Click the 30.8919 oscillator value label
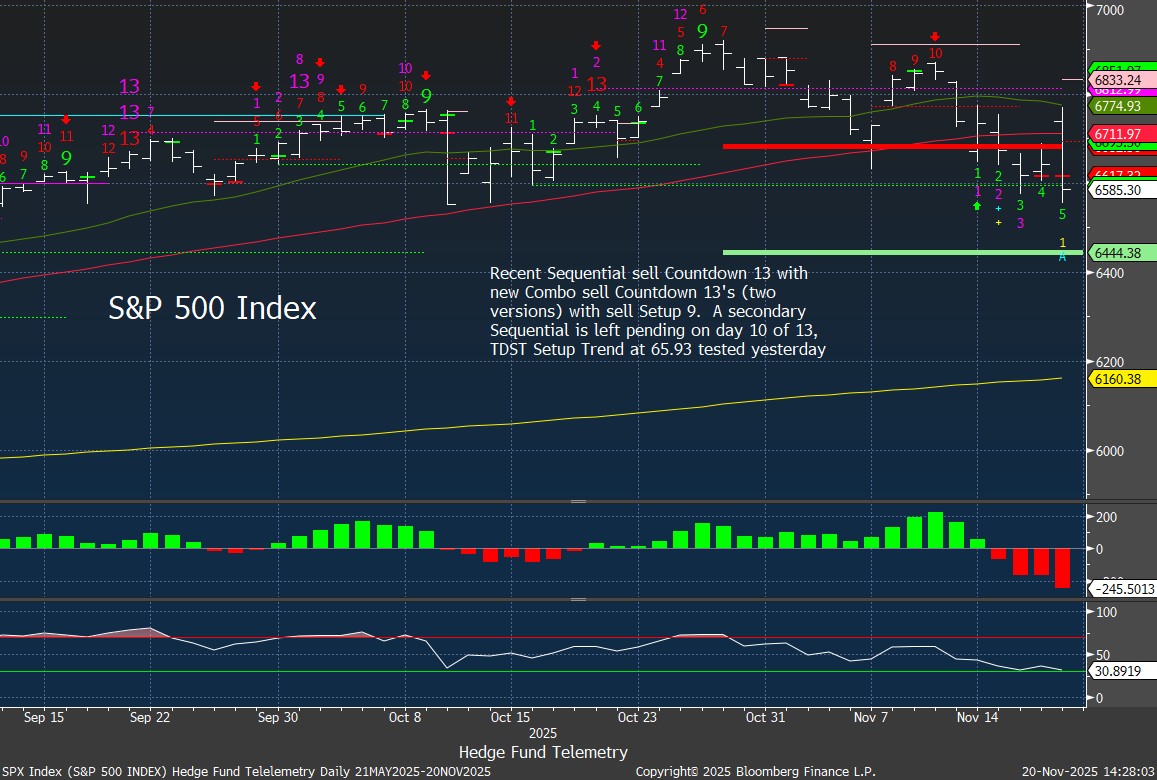Viewport: 1157px width, 780px height. click(1117, 671)
